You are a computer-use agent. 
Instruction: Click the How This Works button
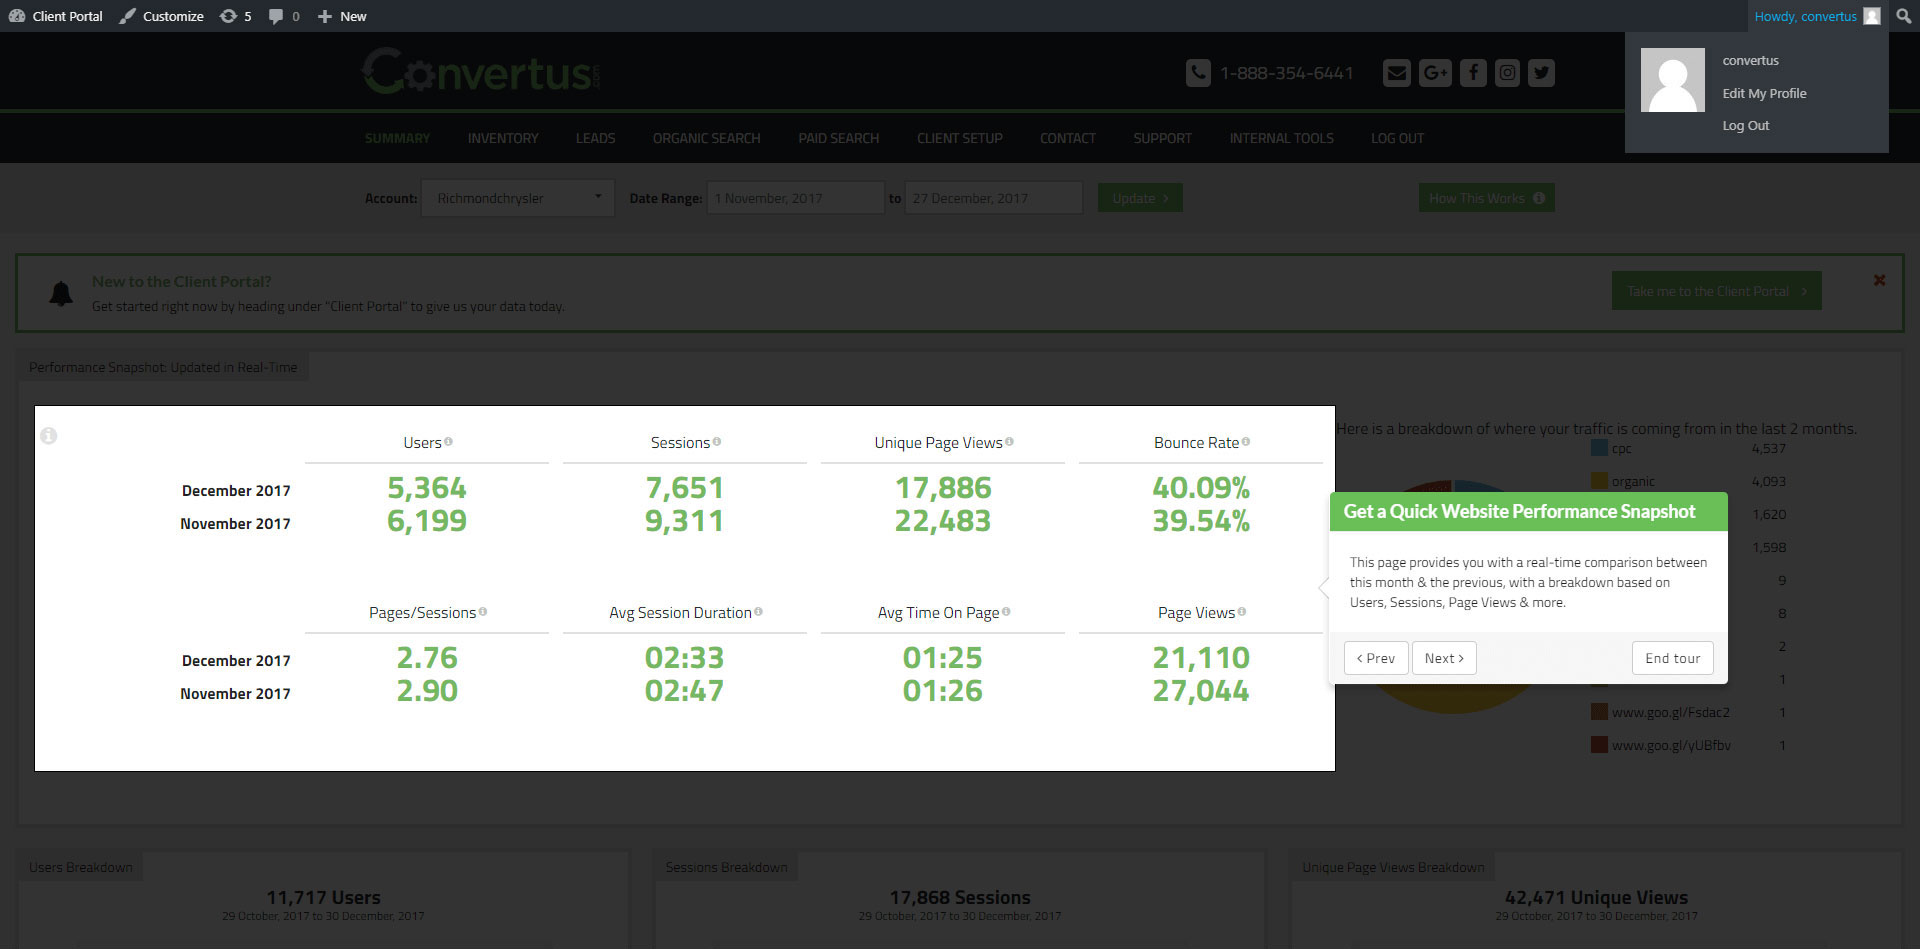[1487, 198]
